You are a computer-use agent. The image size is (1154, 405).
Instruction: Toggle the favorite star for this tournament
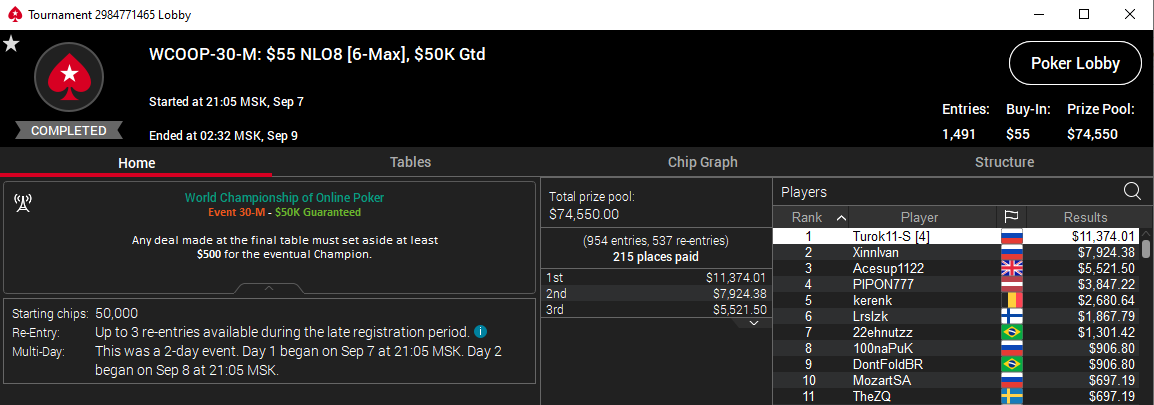(11, 44)
